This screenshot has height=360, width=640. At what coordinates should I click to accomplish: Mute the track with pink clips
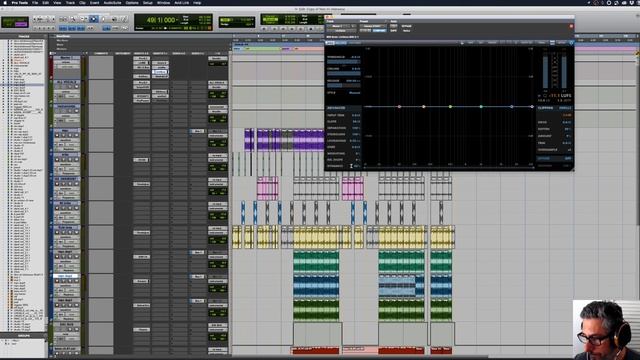(x=76, y=184)
